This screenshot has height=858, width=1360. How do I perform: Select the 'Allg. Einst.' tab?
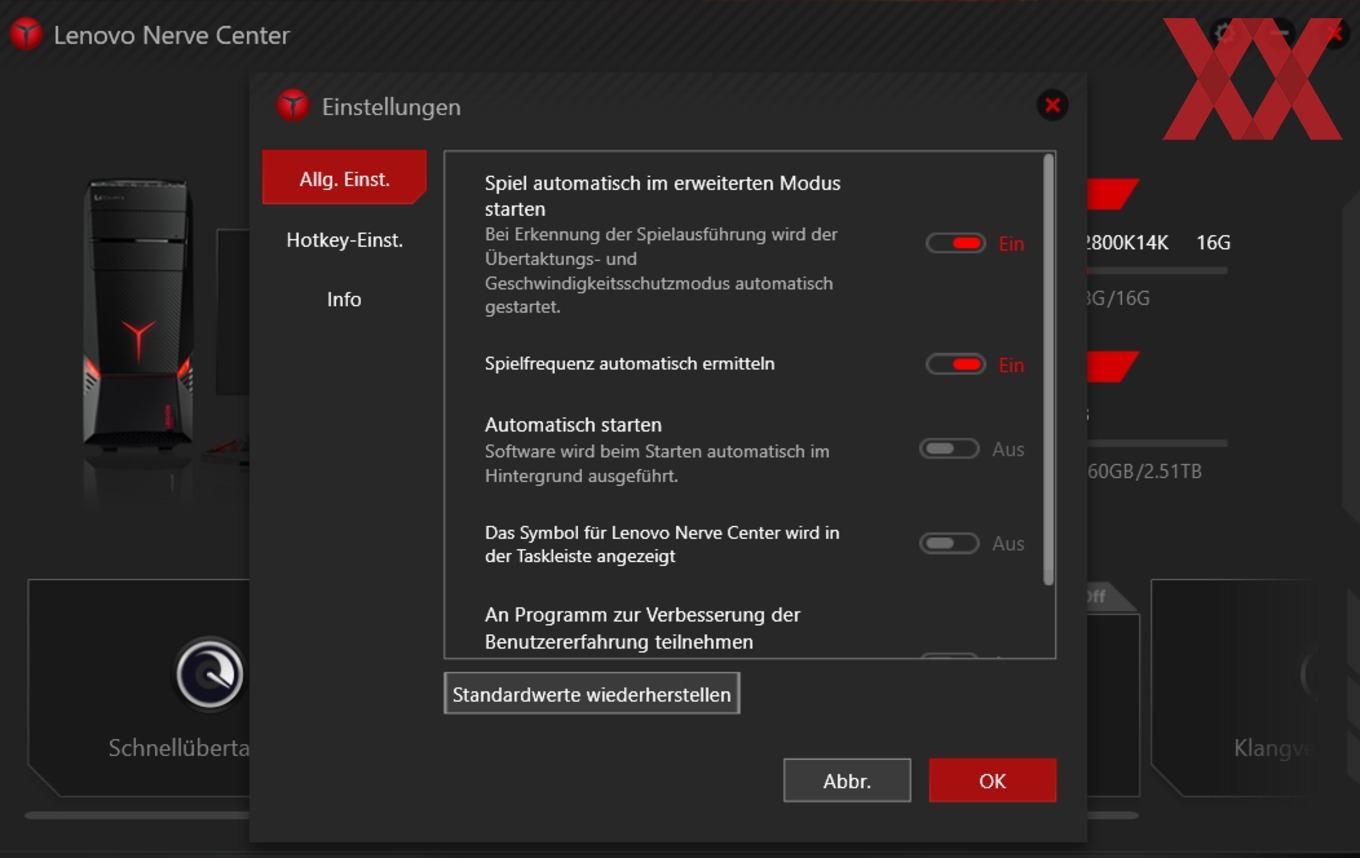344,178
